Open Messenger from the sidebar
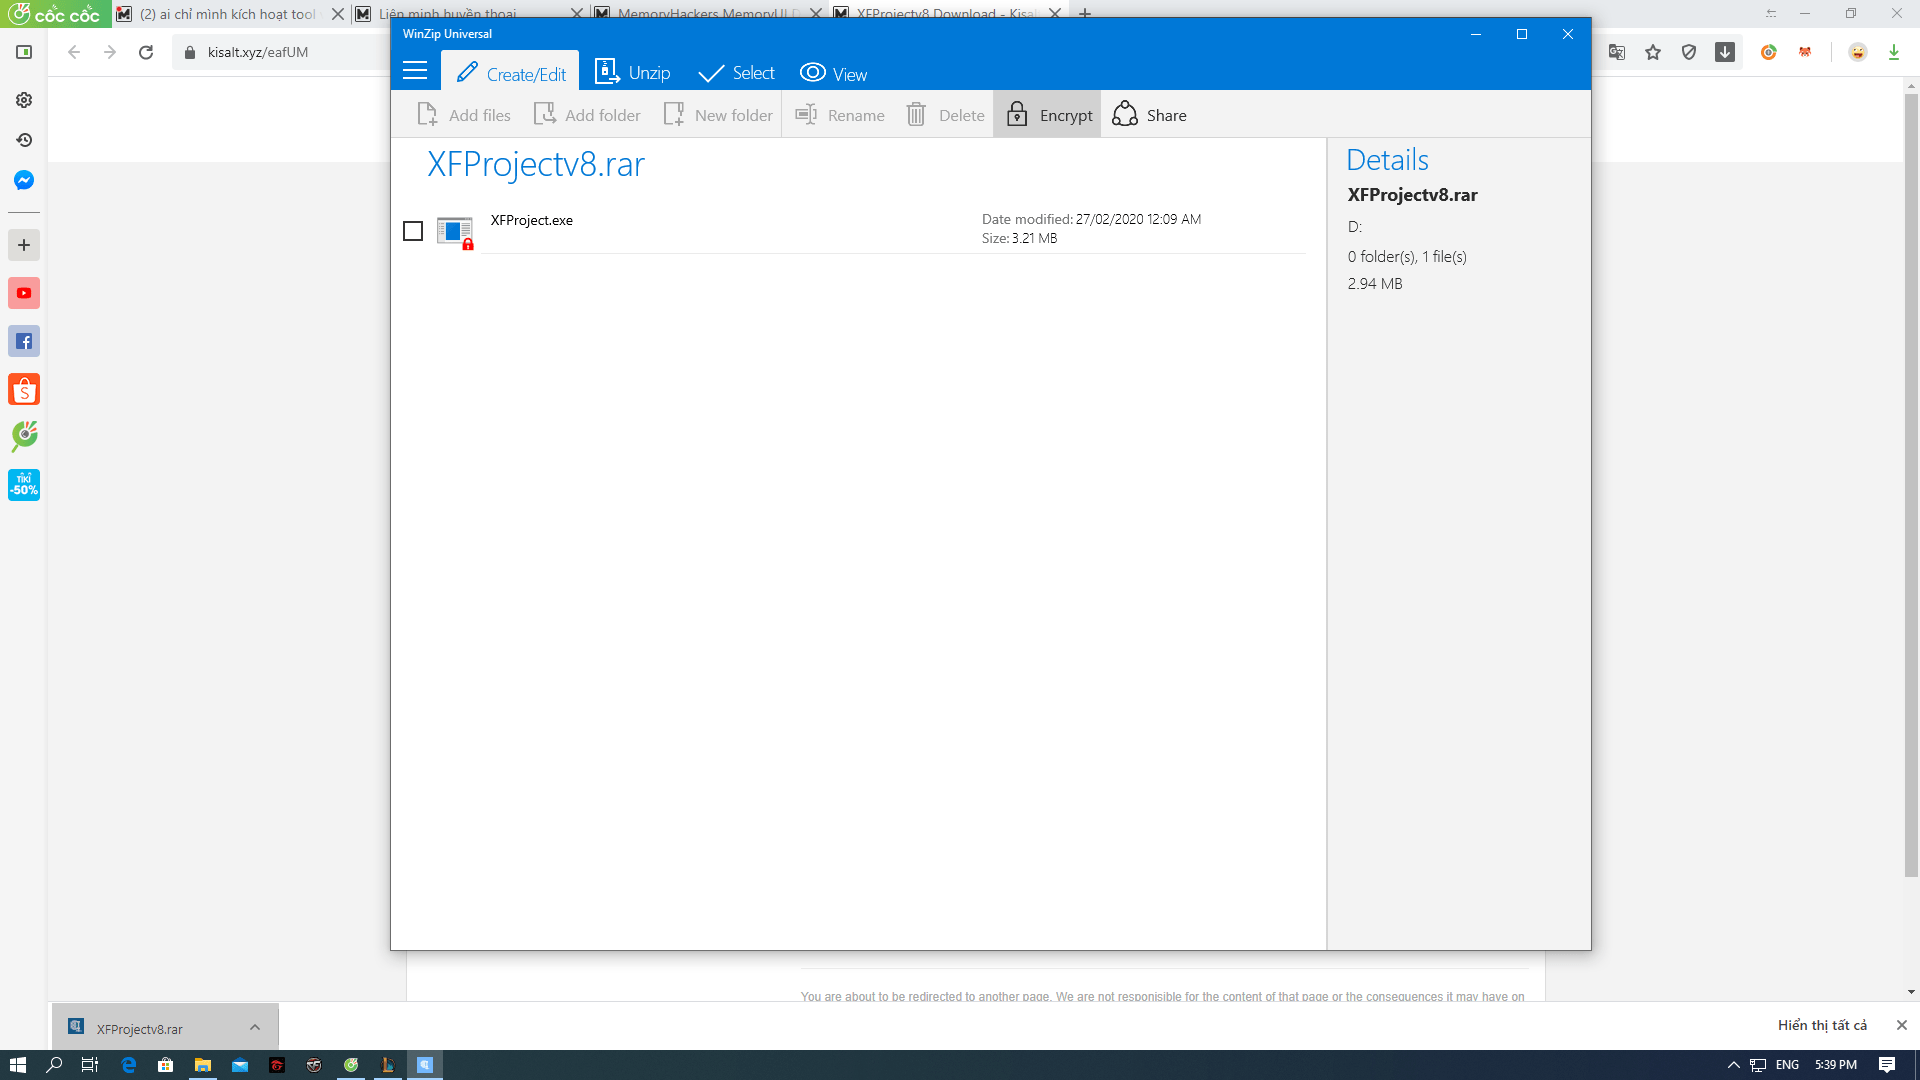 [24, 180]
